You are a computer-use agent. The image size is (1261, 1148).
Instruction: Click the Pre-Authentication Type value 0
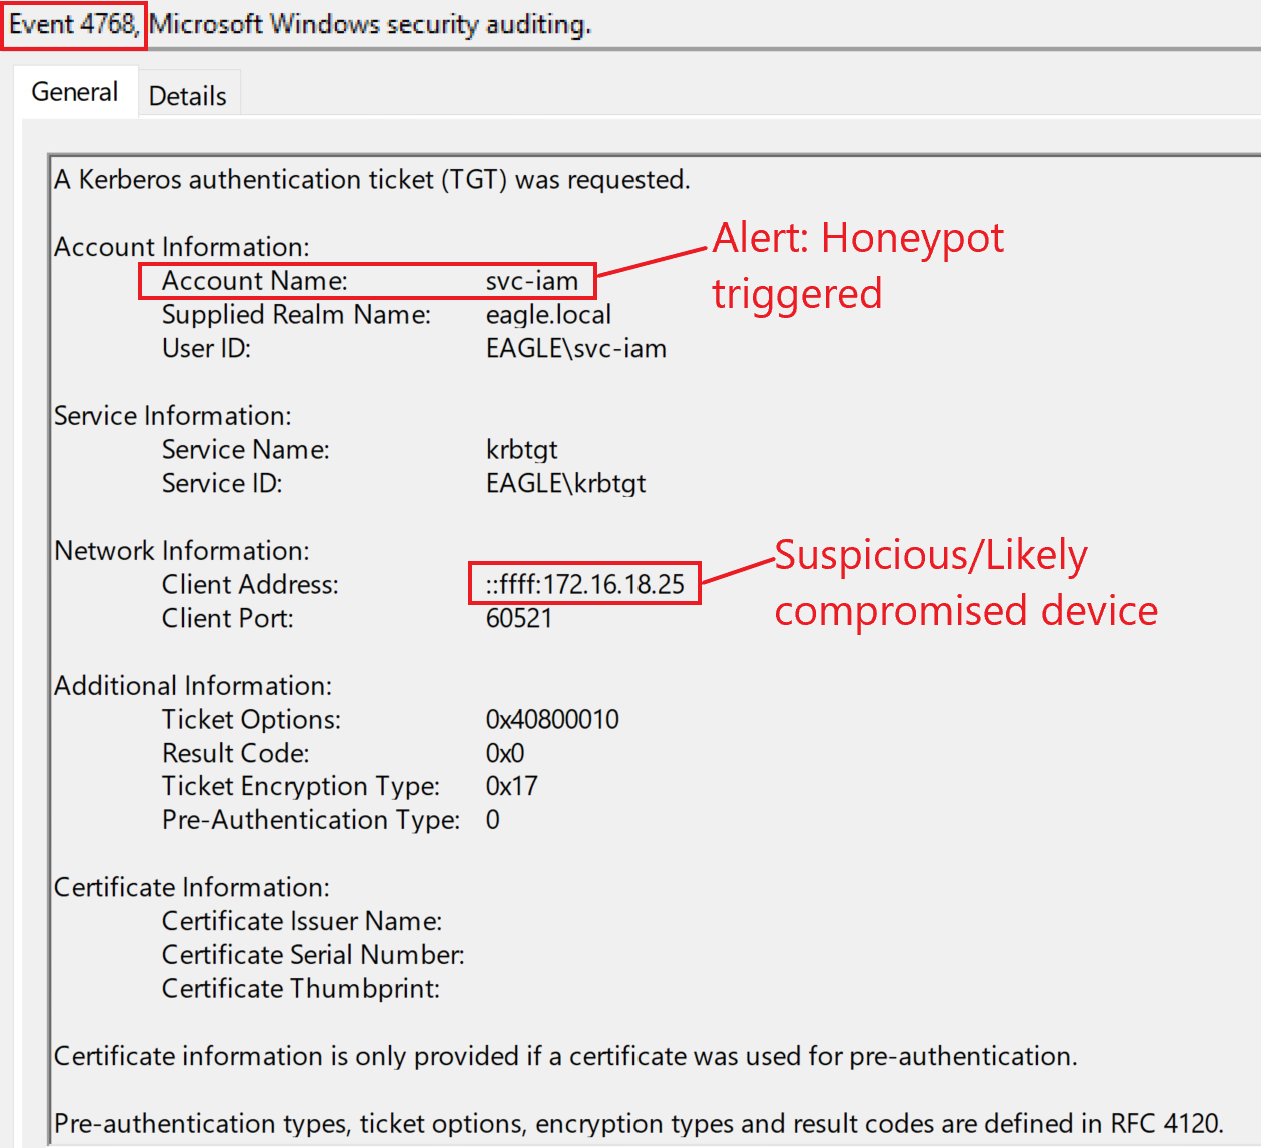point(493,820)
